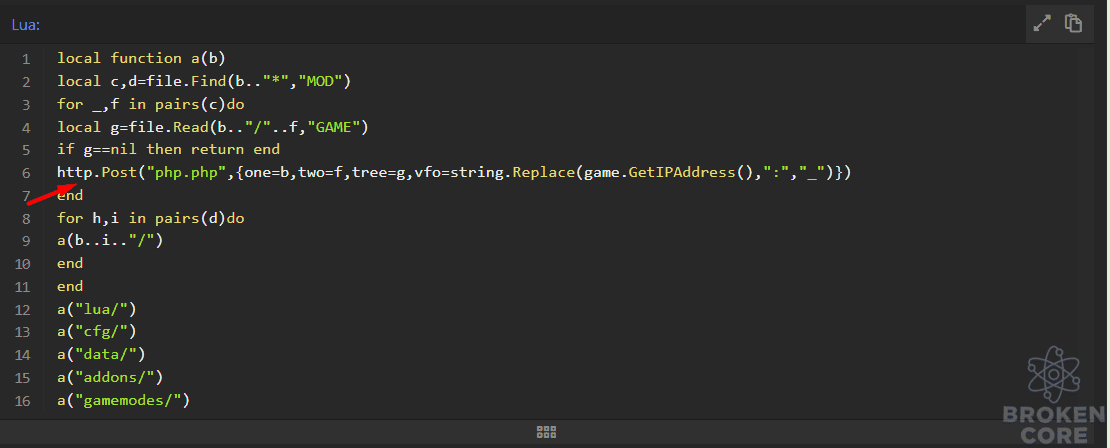
Task: Click the a("cfg/") line
Action: (x=97, y=332)
